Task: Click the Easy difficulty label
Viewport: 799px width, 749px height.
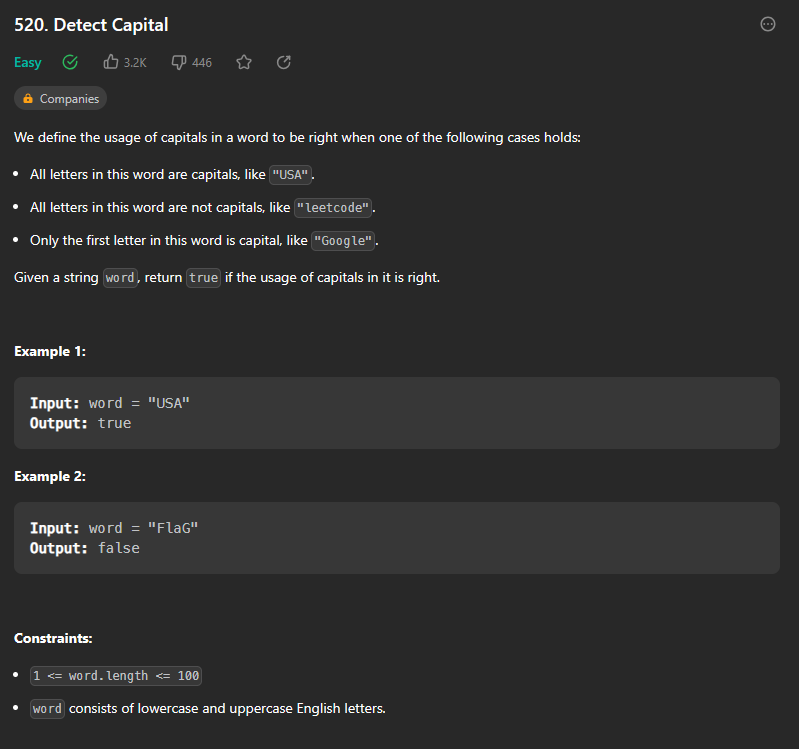Action: click(28, 62)
